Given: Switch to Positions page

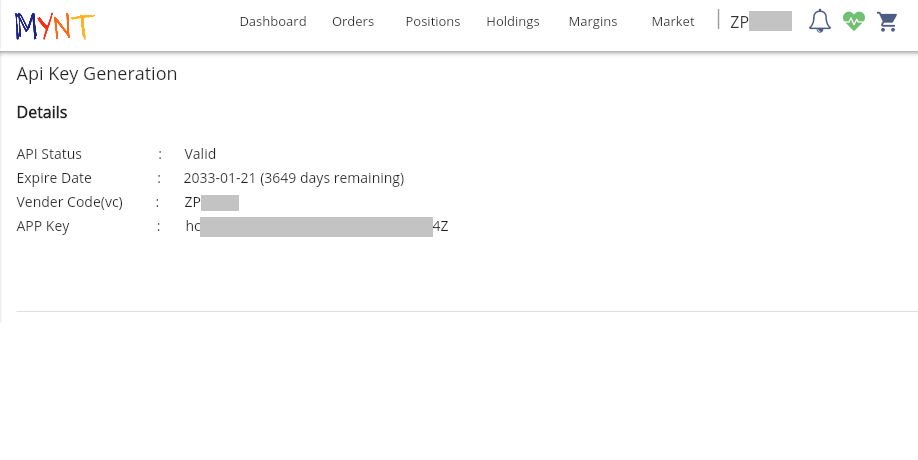Looking at the screenshot, I should click(x=433, y=21).
